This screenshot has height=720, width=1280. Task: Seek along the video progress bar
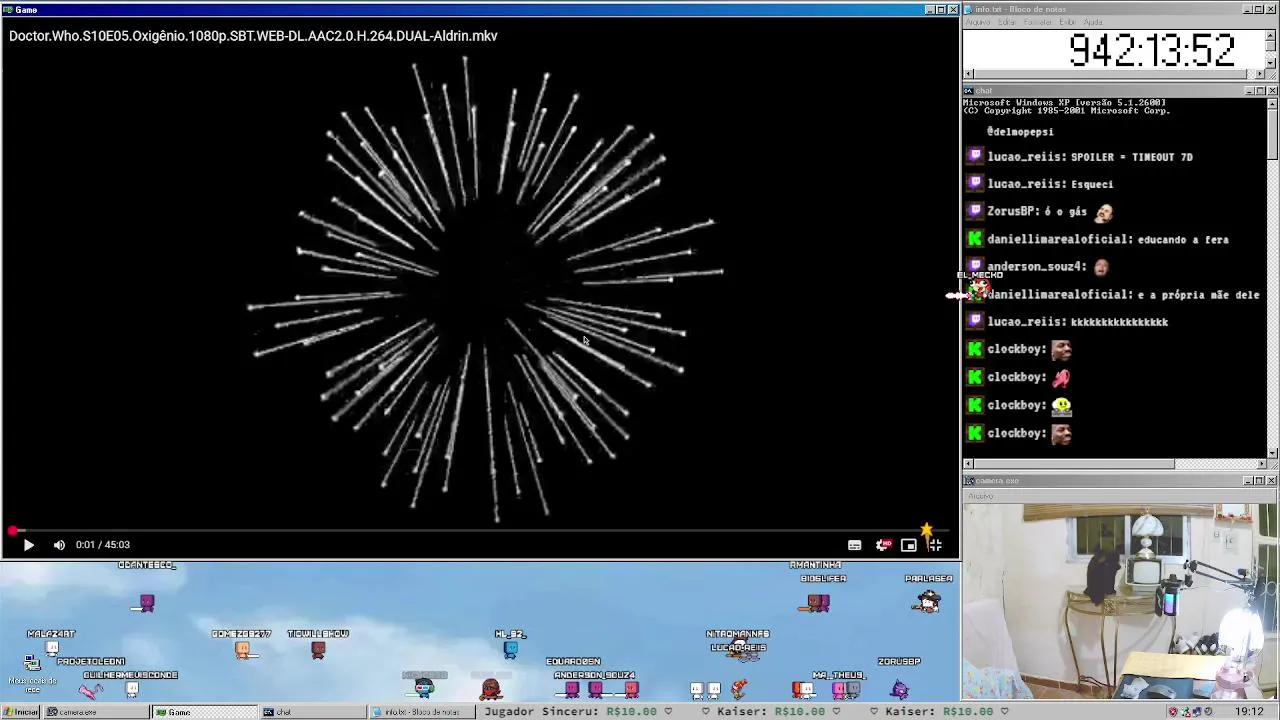tap(480, 531)
